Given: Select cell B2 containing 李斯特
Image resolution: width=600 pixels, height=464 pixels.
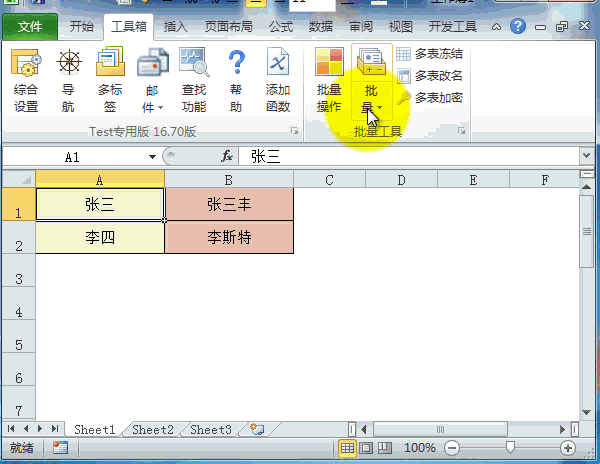Looking at the screenshot, I should tap(229, 238).
